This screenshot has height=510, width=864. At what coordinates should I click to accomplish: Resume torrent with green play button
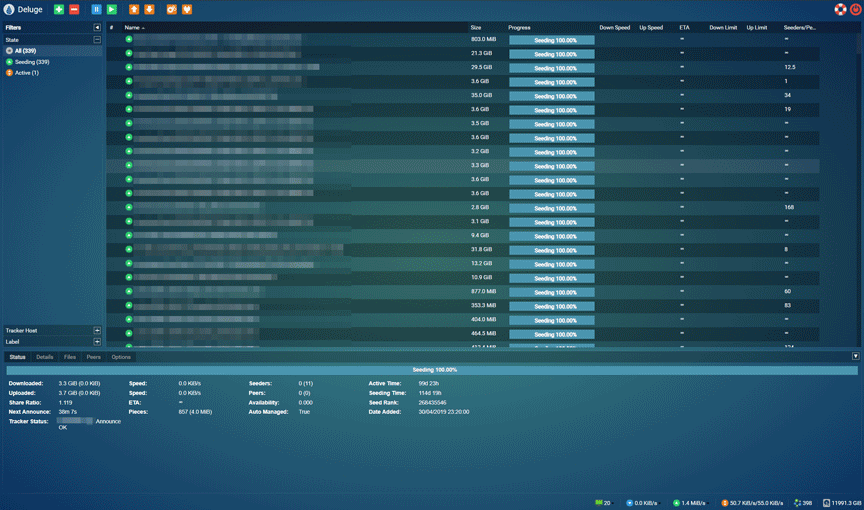tap(112, 9)
